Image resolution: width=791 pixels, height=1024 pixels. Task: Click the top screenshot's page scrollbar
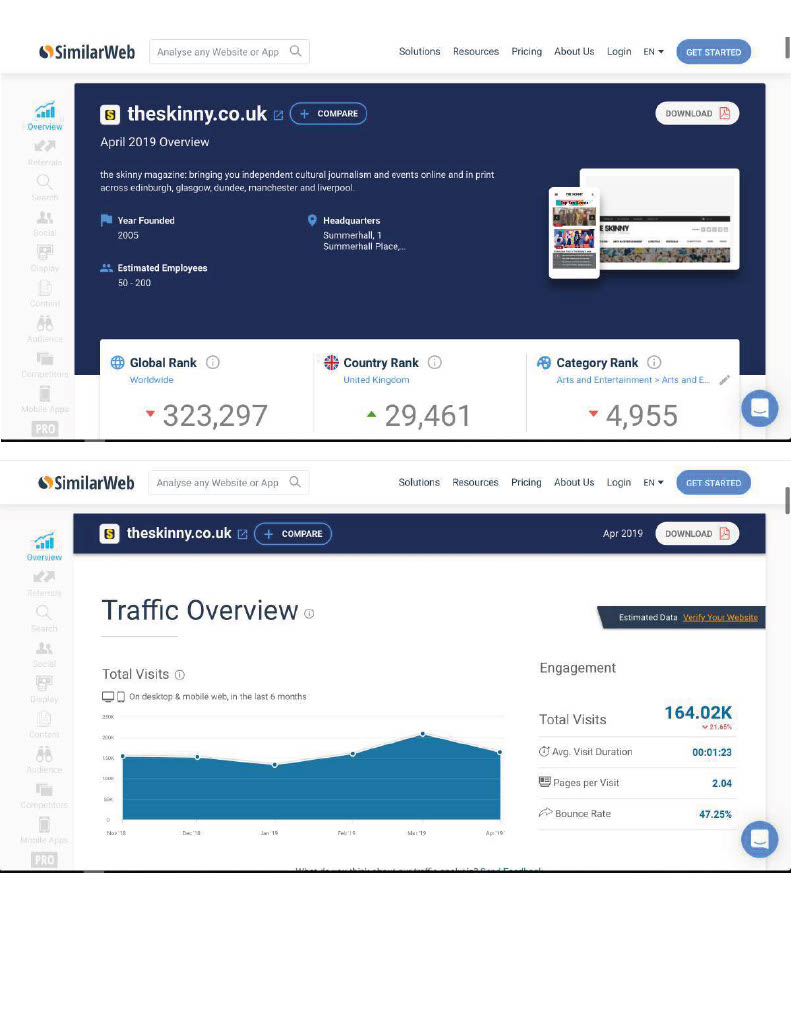click(787, 48)
